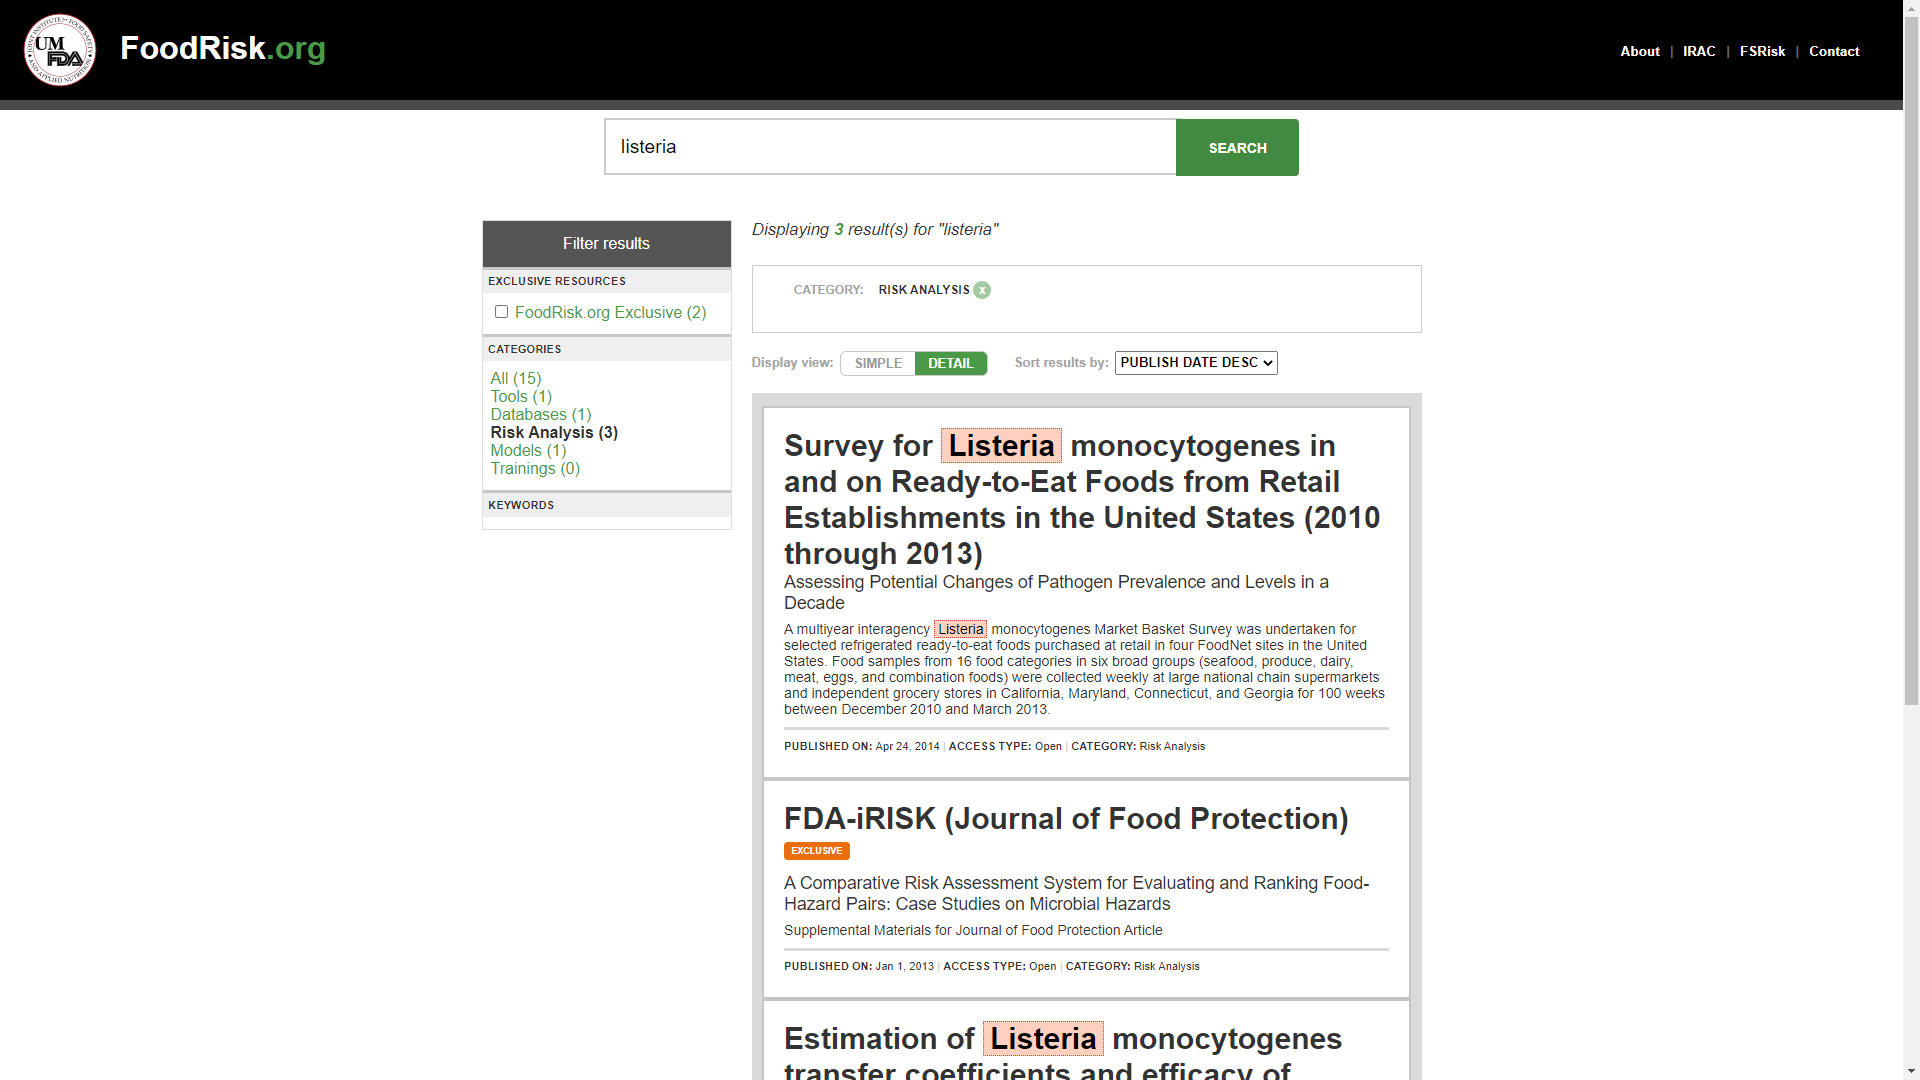Show the Databases category results
The image size is (1920, 1080).
[540, 414]
